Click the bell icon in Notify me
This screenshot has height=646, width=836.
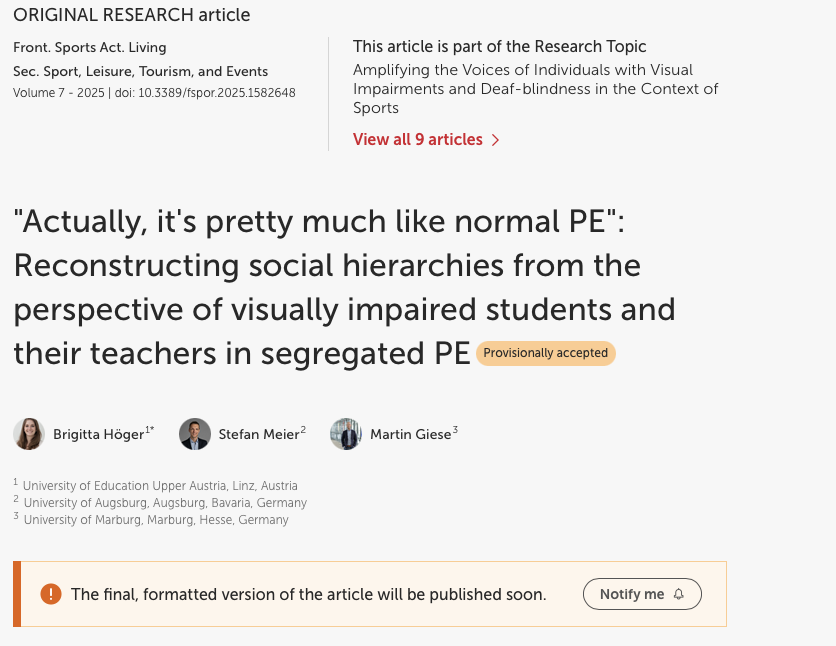pos(679,594)
